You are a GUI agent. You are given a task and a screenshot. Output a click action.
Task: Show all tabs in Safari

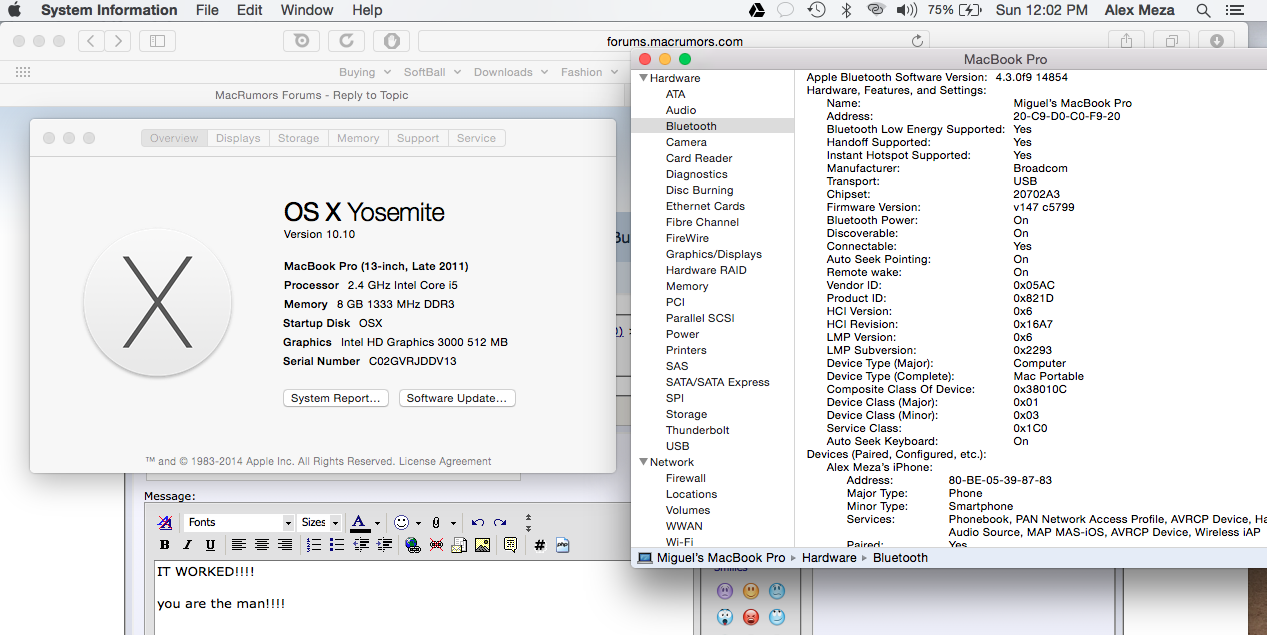pyautogui.click(x=1172, y=41)
